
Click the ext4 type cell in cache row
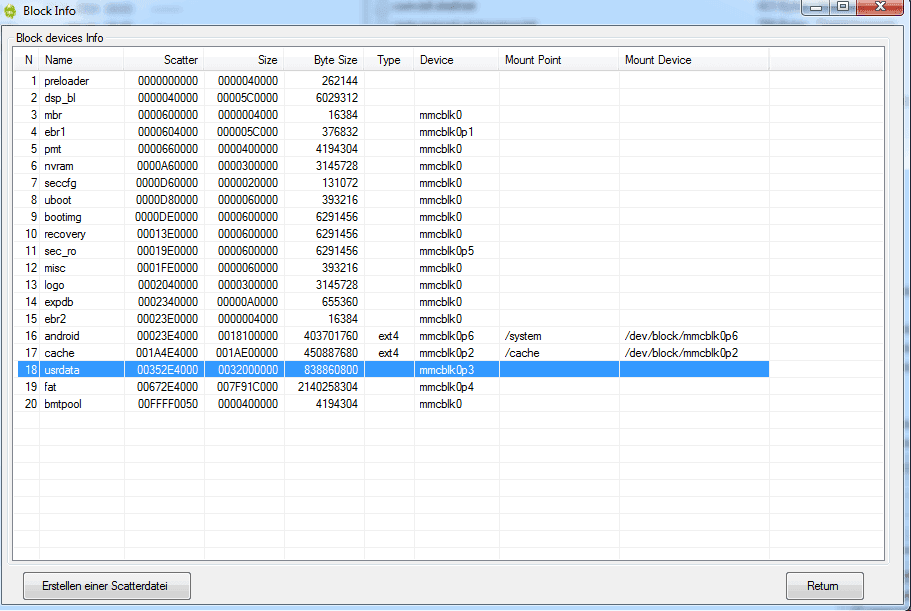(x=388, y=353)
